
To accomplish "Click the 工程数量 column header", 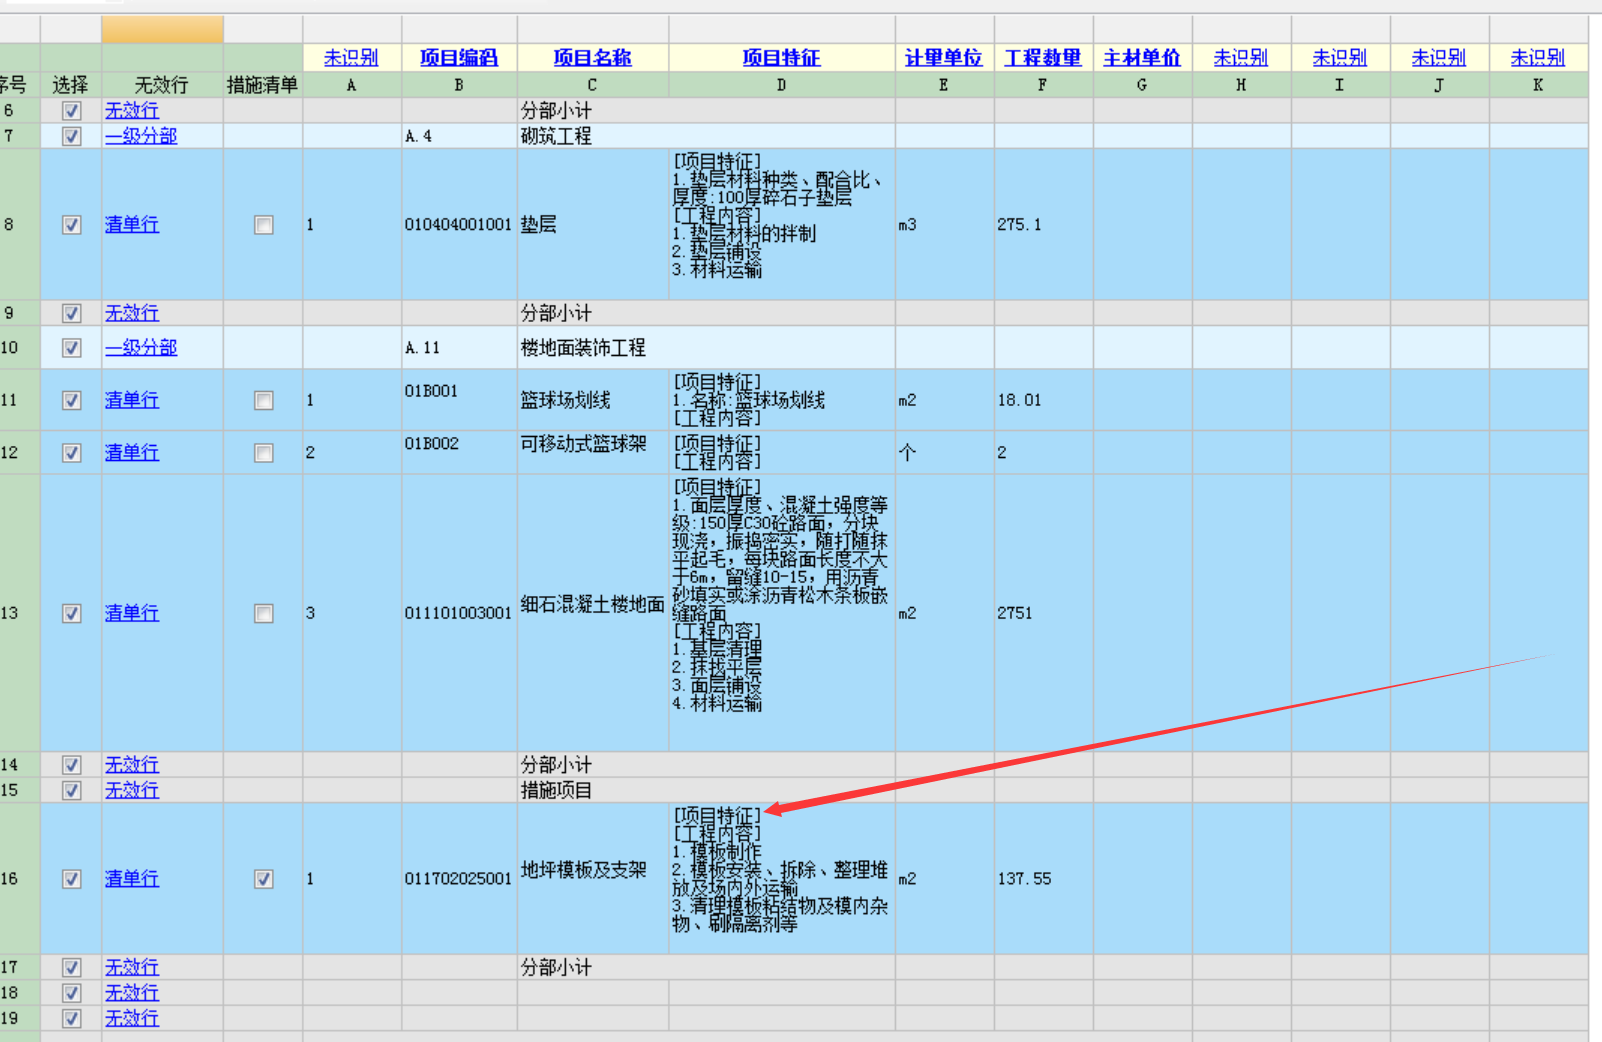I will [1043, 58].
